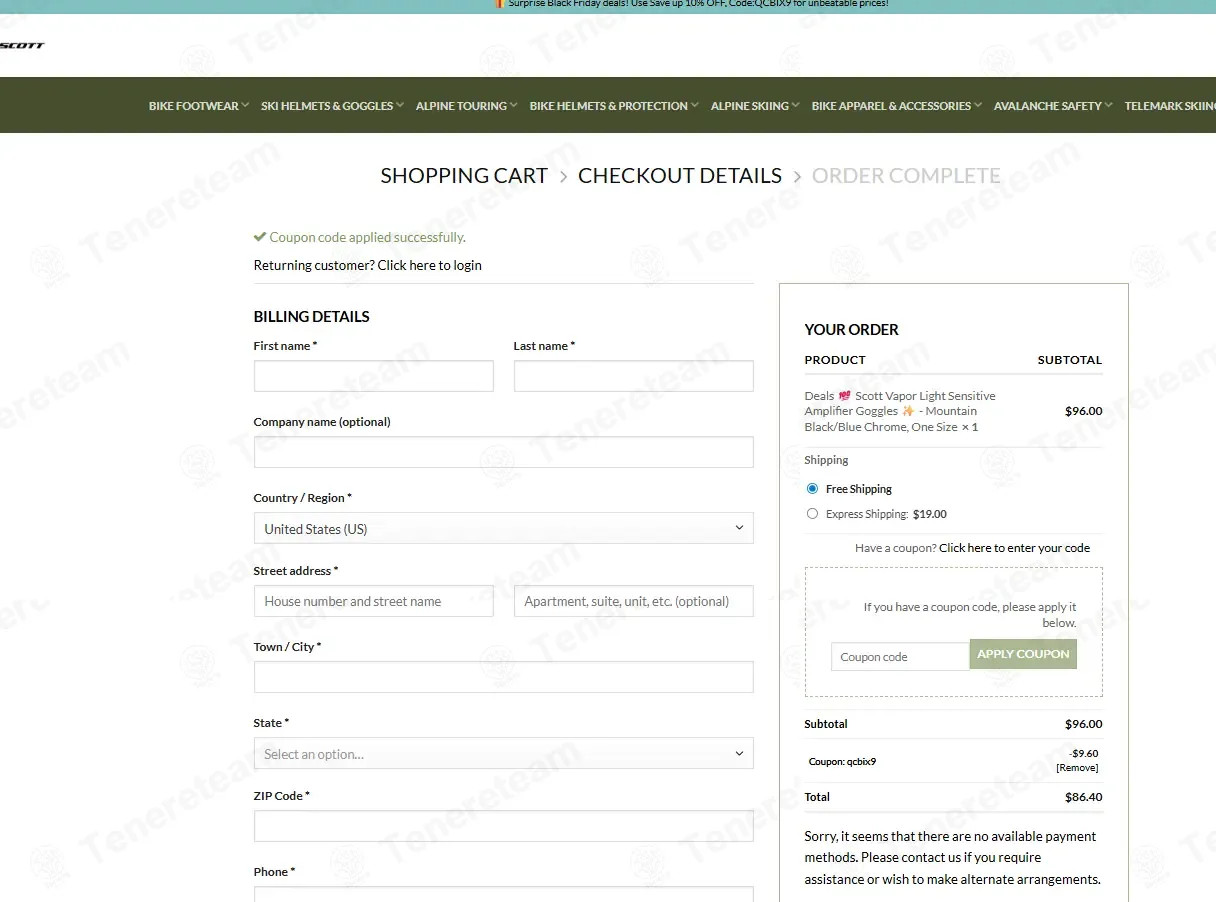
Task: Click the Scott logo in header
Action: click(x=22, y=45)
